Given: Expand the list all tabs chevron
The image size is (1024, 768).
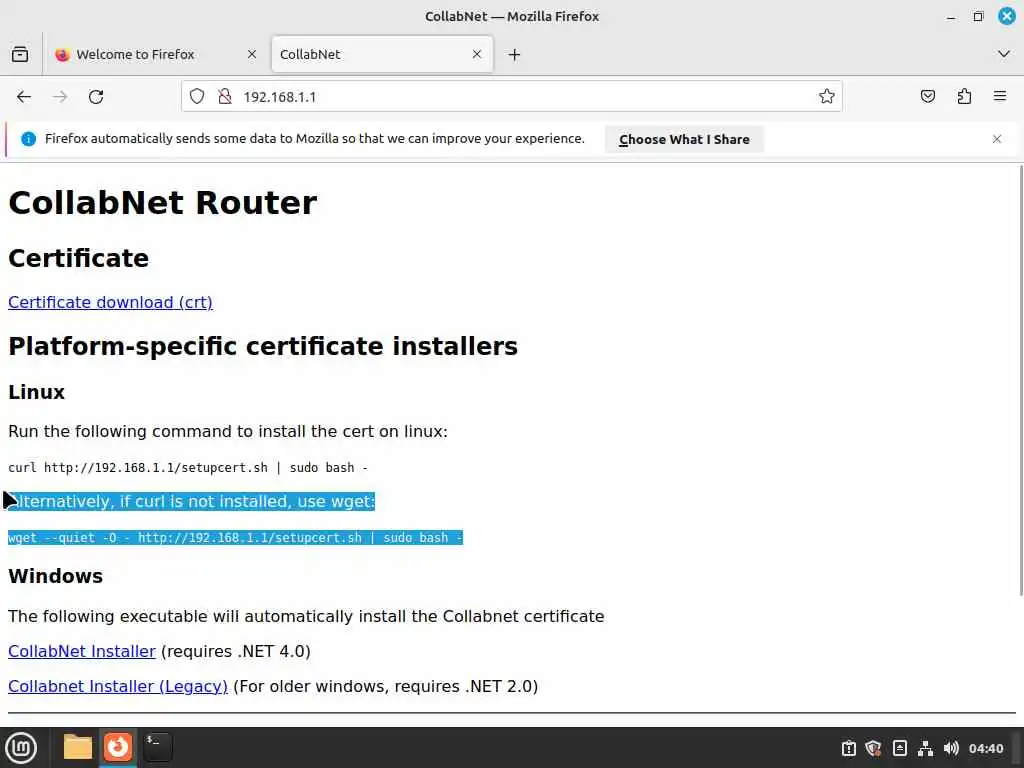Looking at the screenshot, I should coord(1004,54).
